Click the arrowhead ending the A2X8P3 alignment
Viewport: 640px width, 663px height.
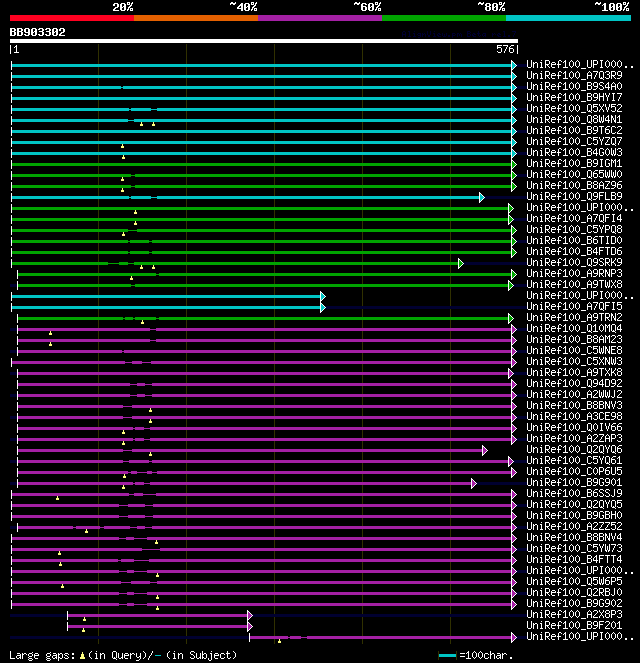click(250, 615)
